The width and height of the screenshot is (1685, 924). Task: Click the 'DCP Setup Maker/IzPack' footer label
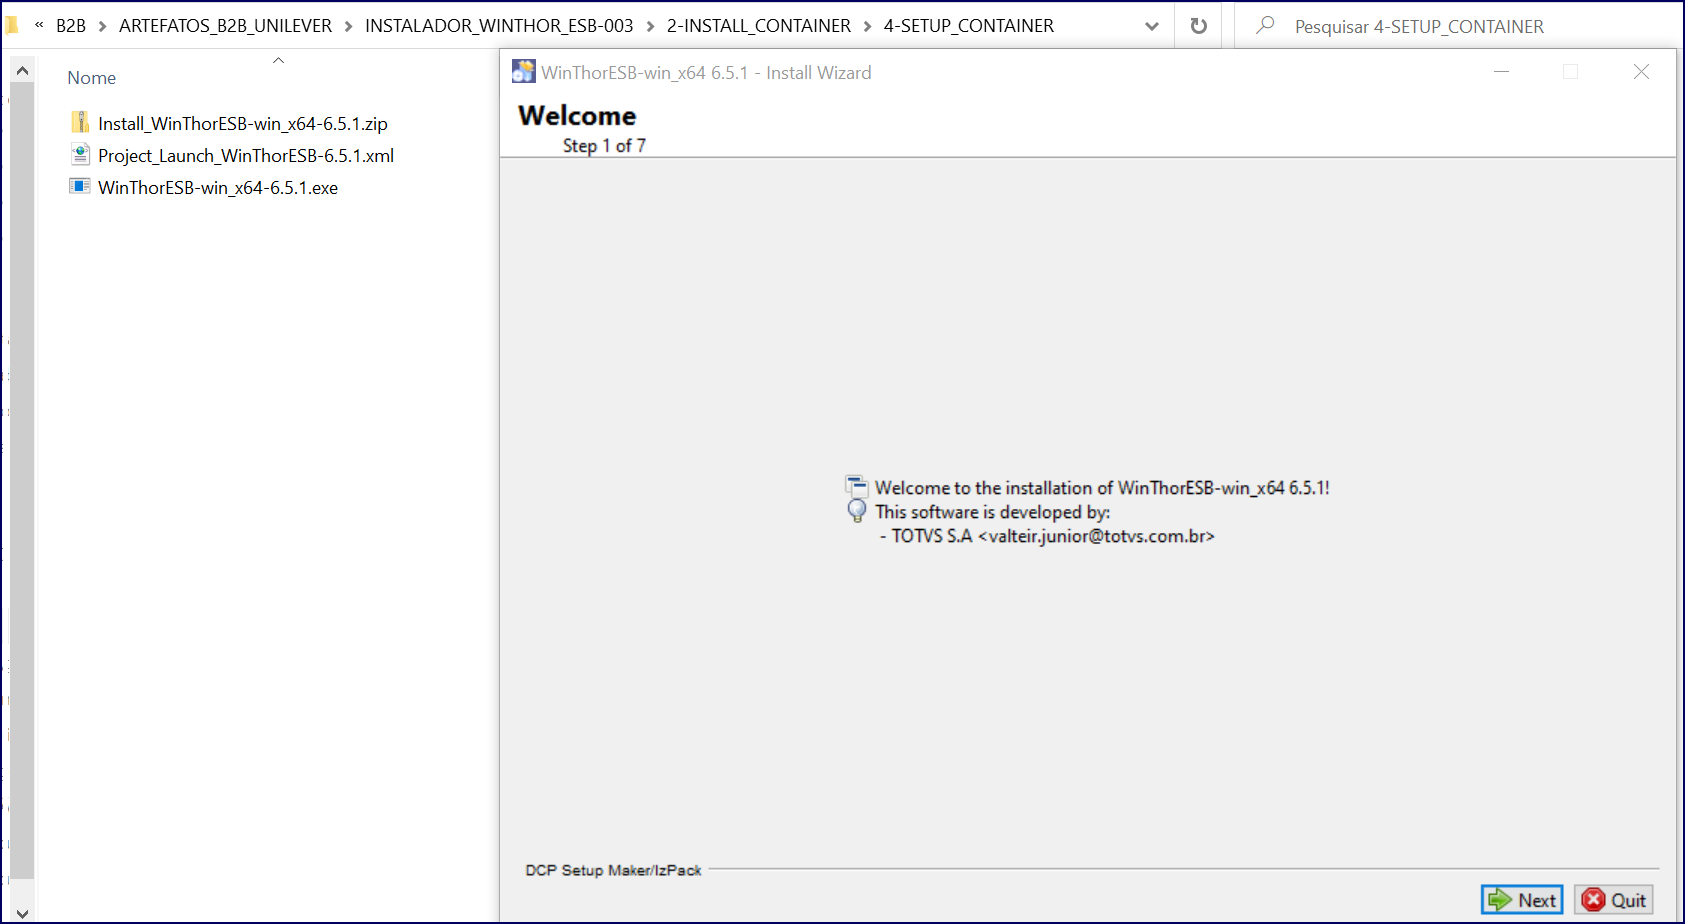click(613, 870)
